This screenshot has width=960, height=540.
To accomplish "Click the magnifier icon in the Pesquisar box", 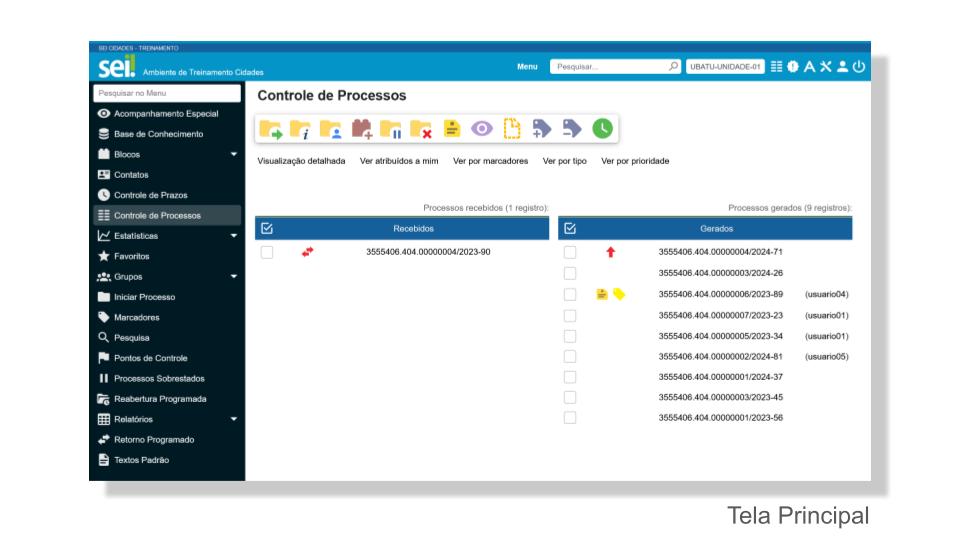I will click(x=673, y=66).
